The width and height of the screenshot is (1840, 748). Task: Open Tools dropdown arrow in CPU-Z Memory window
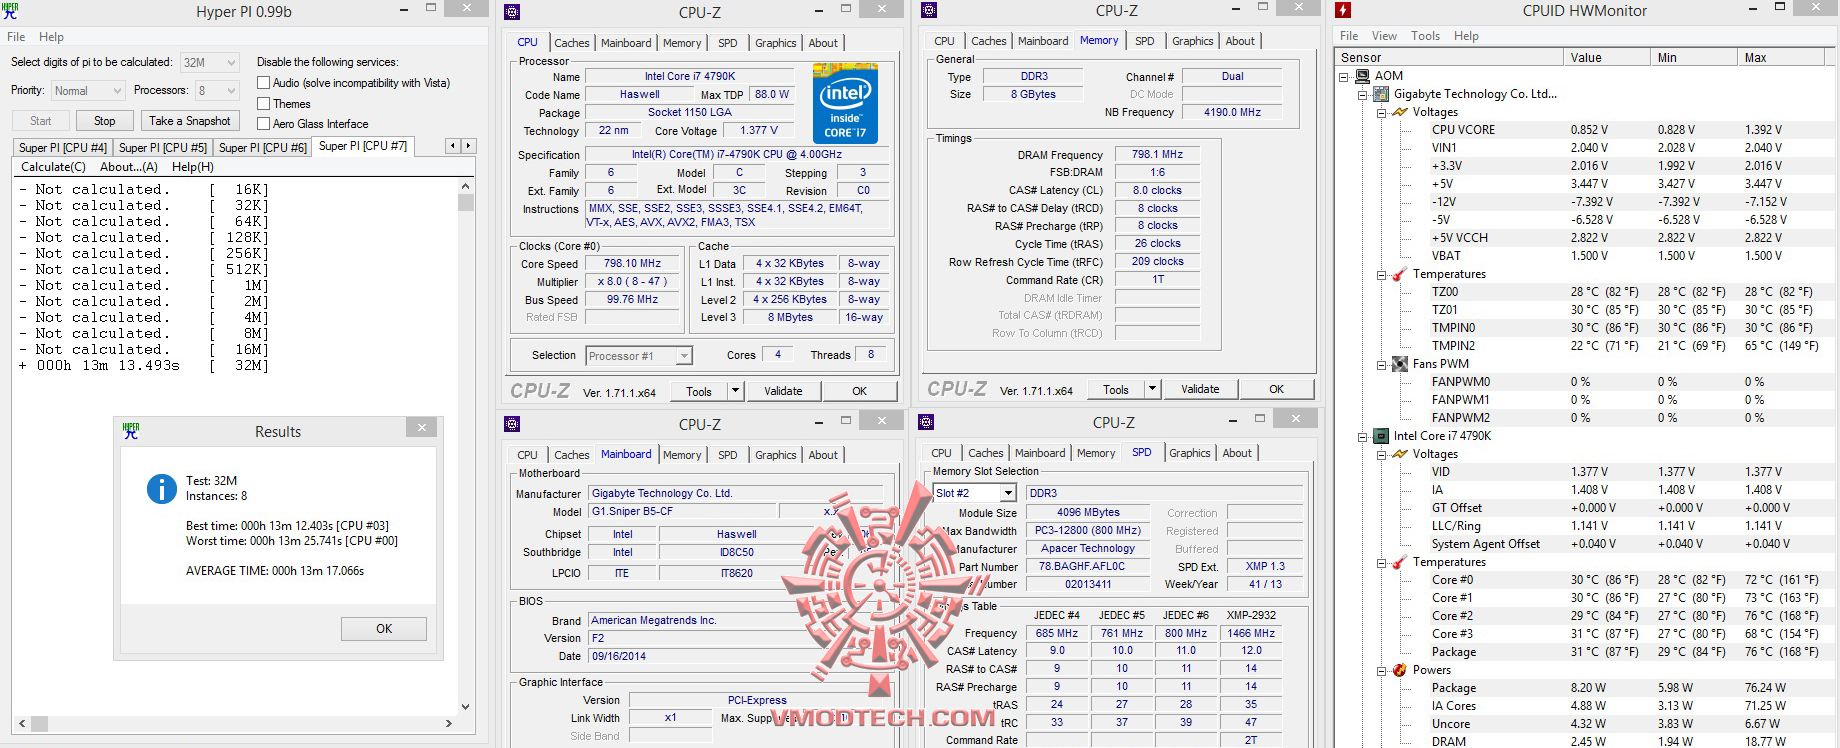[x=1153, y=389]
